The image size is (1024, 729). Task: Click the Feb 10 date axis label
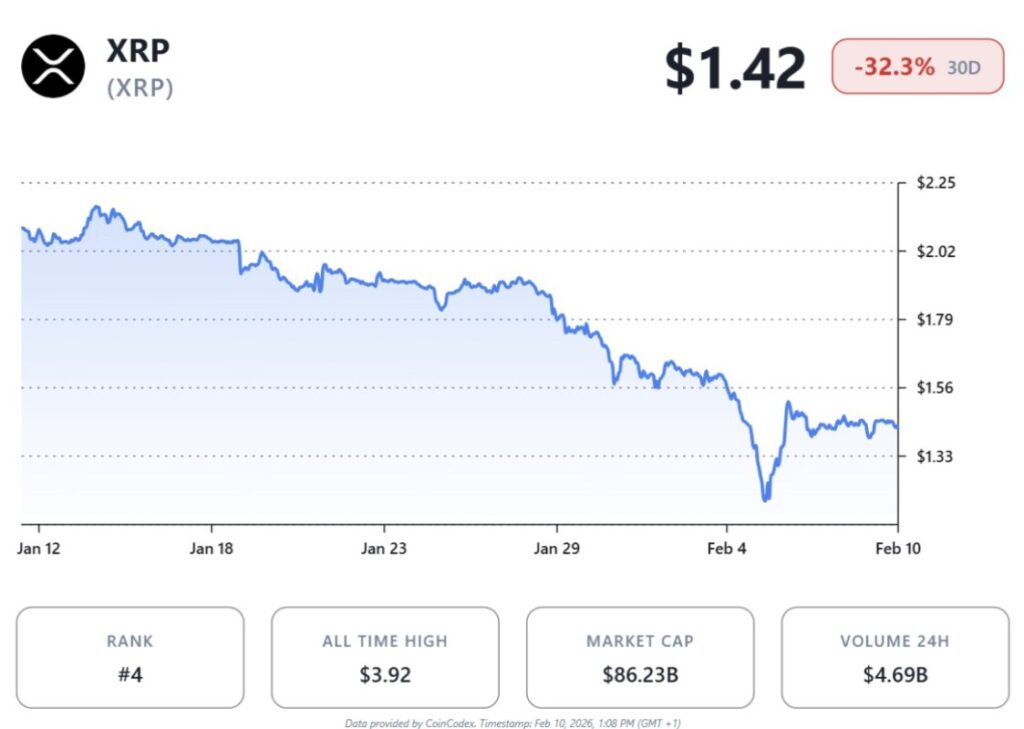point(897,548)
